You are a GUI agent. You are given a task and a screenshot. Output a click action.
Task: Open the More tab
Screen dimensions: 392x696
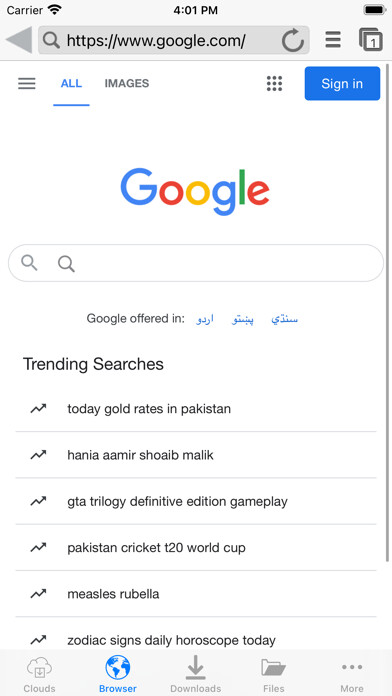[352, 674]
